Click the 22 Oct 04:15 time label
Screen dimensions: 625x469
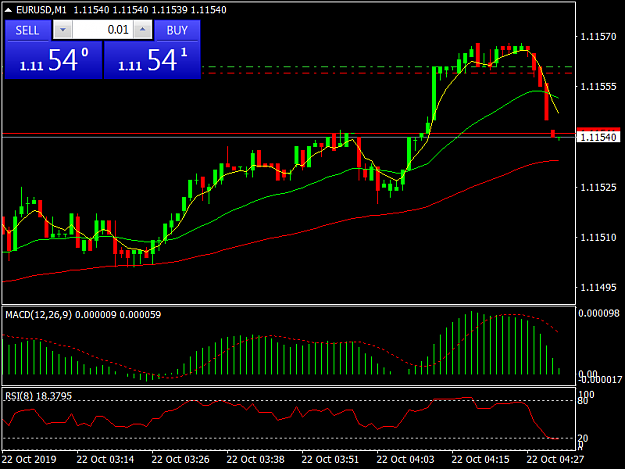[480, 459]
